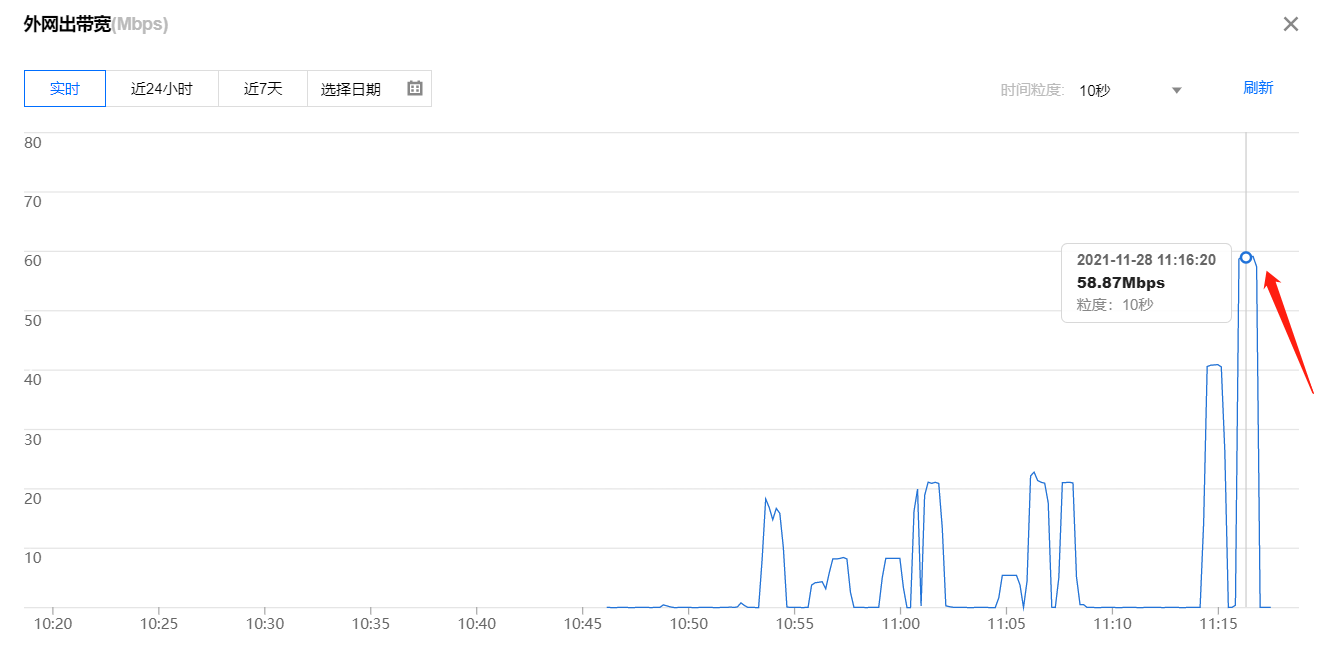Open the calendar date picker icon

click(x=415, y=88)
